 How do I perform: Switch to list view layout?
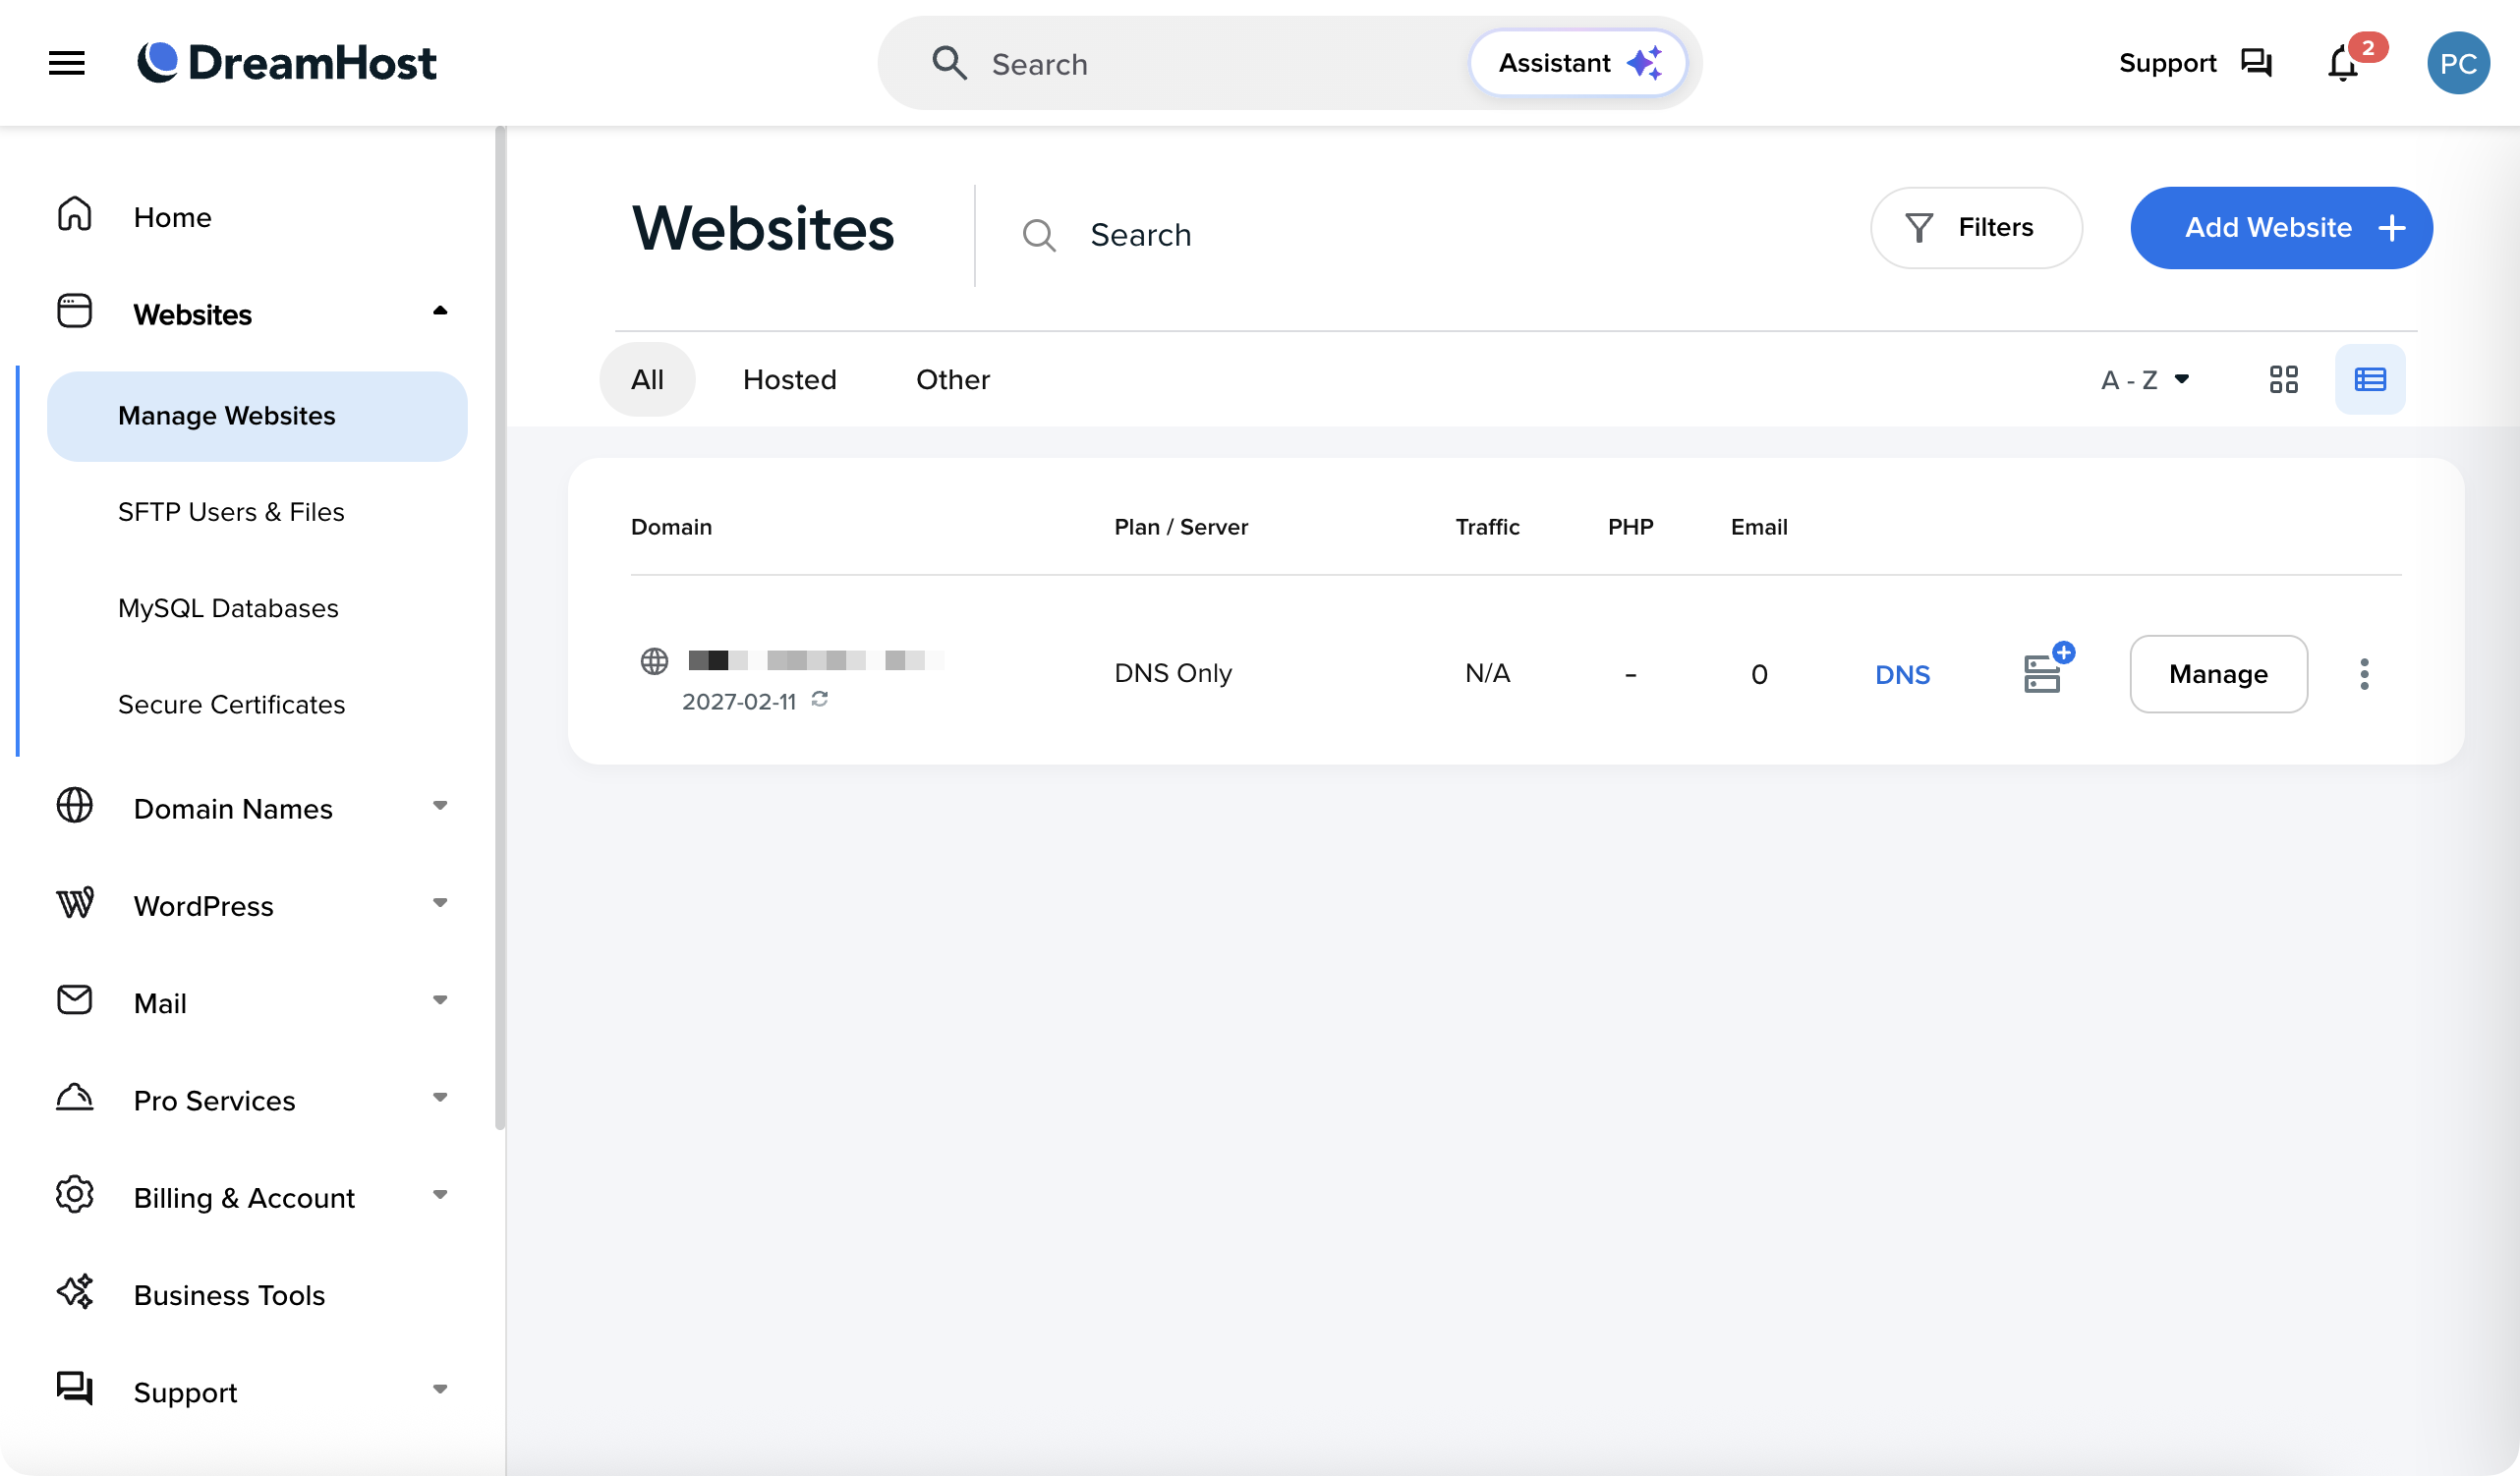[x=2370, y=380]
